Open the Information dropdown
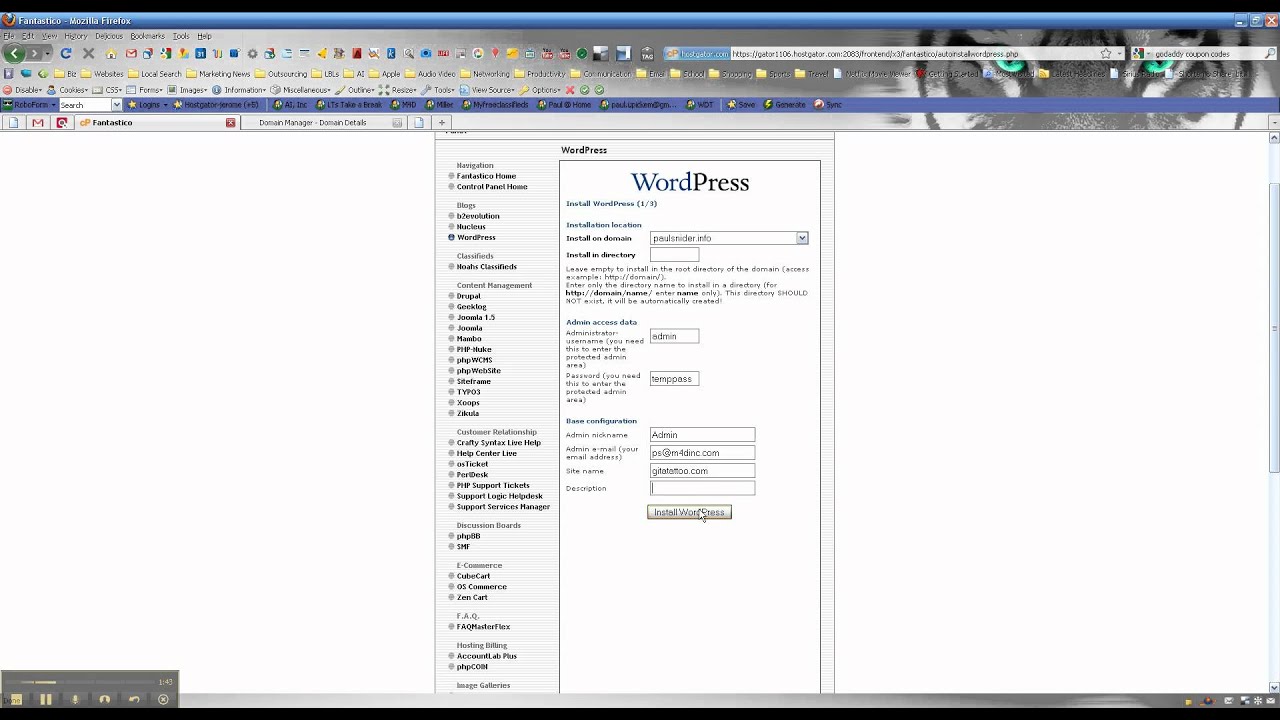This screenshot has width=1280, height=720. tap(238, 90)
